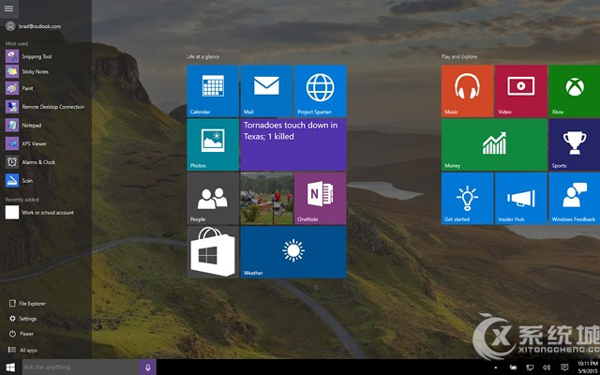The image size is (600, 375).
Task: Launch the Xbox tile
Action: [574, 91]
